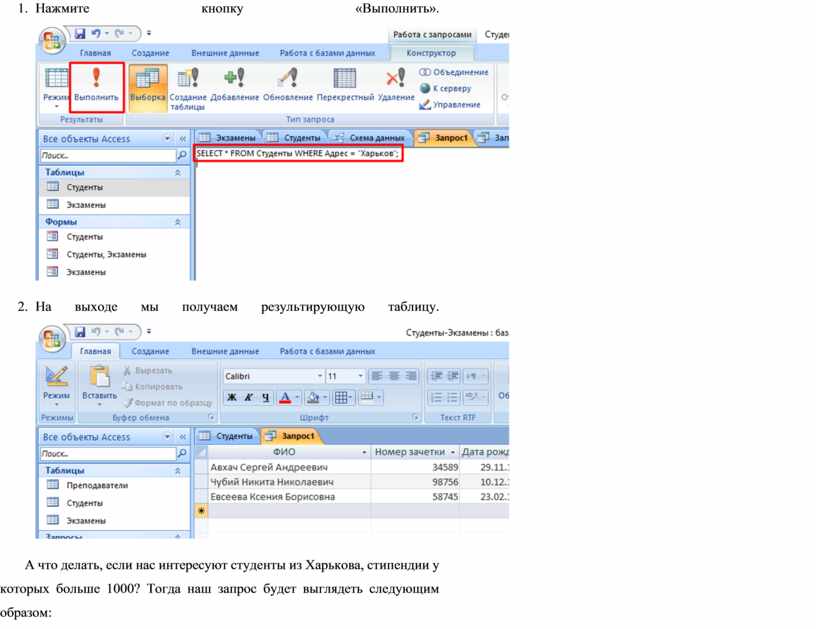
Task: Collapse Формы group in upper navigation pane
Action: click(x=178, y=222)
